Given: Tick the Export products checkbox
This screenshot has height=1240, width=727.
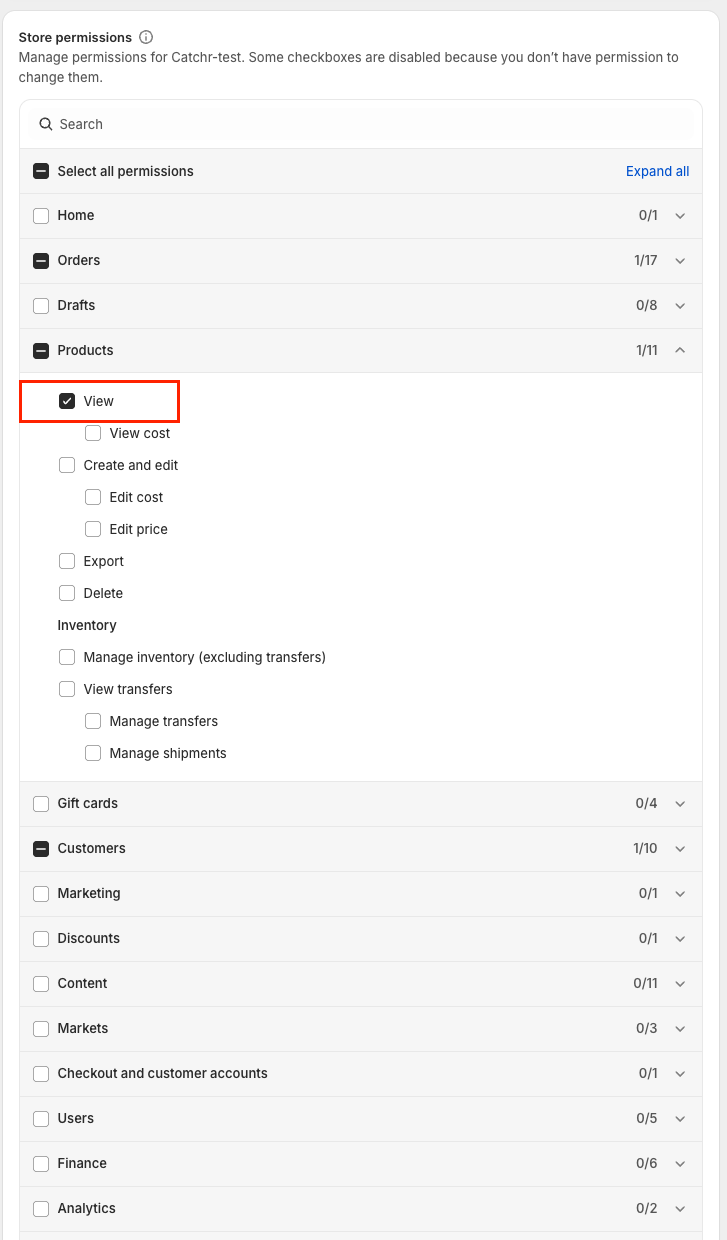Looking at the screenshot, I should (x=67, y=561).
